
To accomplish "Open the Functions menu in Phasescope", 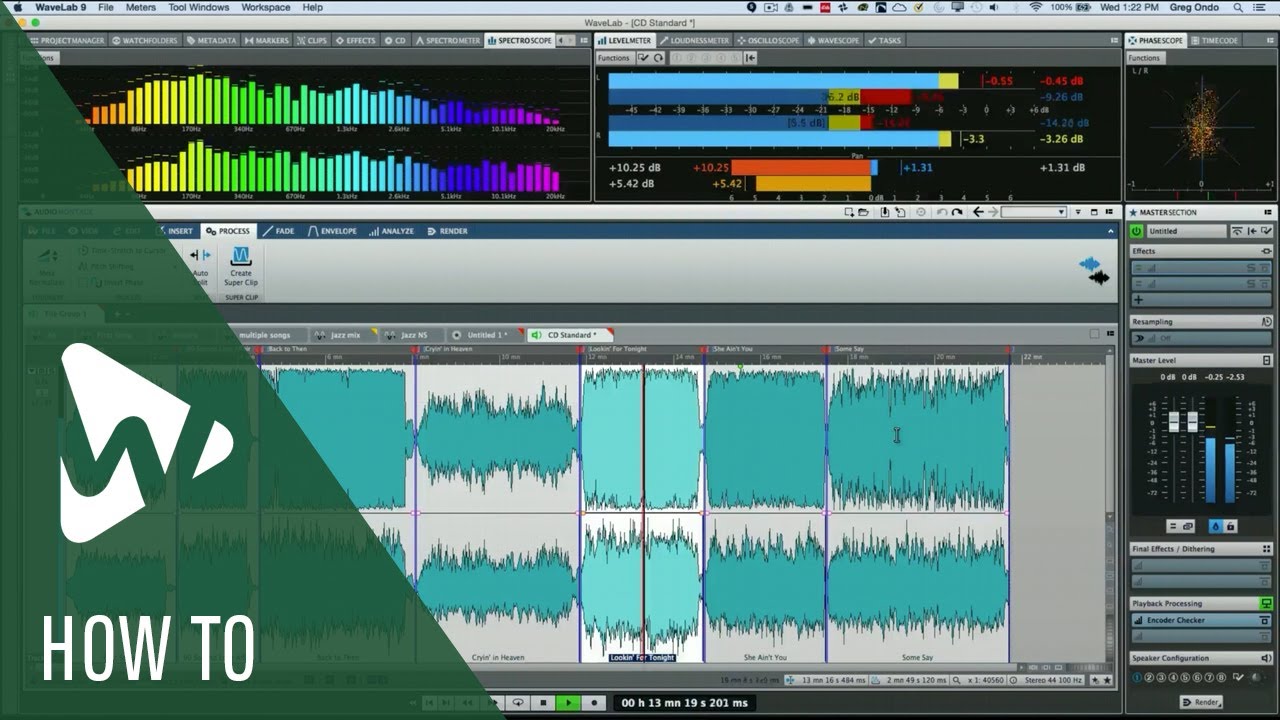I will 1144,58.
